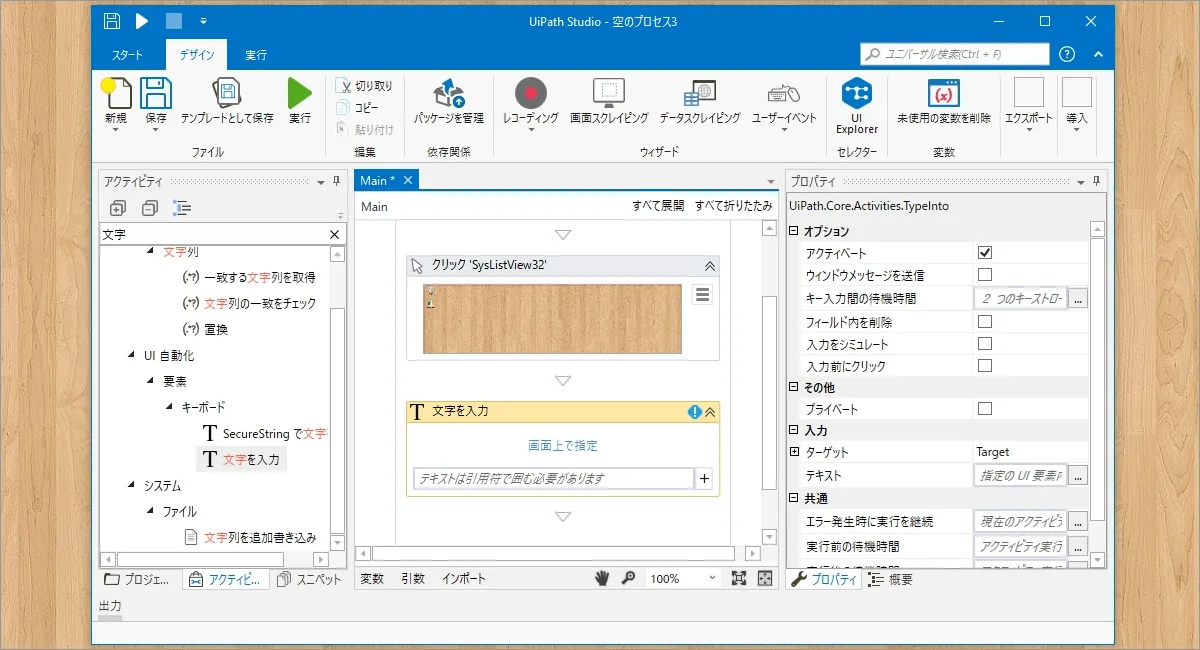Select 置換 activity in tree

pos(206,329)
